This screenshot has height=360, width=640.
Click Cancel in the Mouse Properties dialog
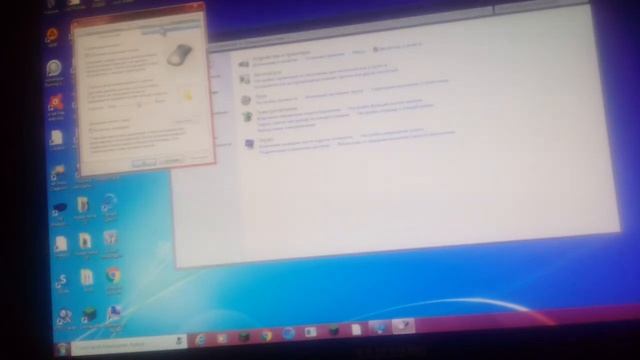coord(171,161)
